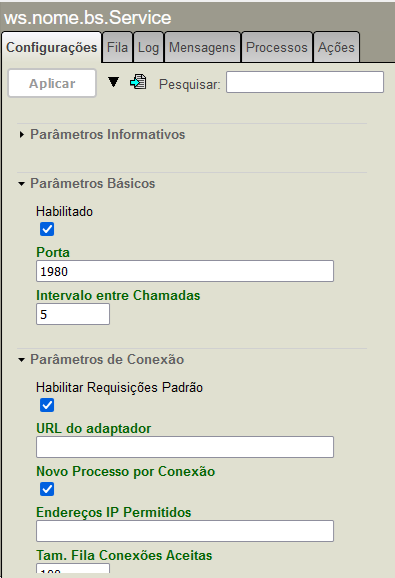Disable Novo Processo por Conexão checkbox
Viewport: 395px width, 578px height.
click(x=47, y=489)
